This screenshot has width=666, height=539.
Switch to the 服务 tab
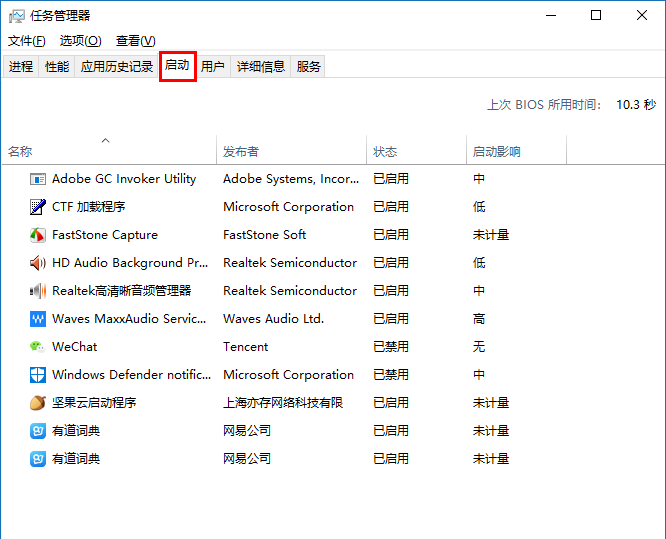point(308,67)
